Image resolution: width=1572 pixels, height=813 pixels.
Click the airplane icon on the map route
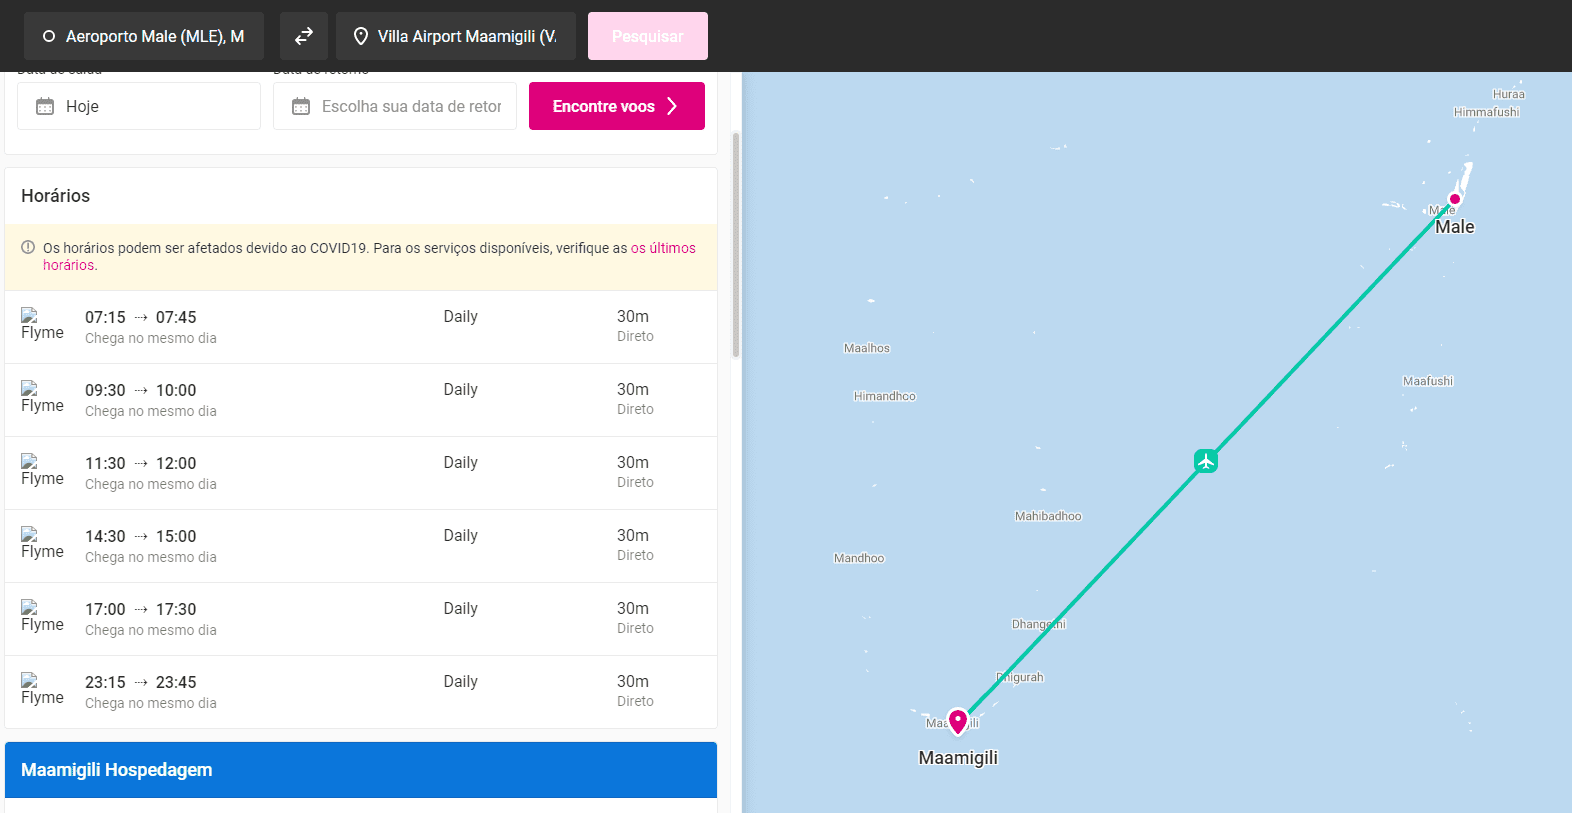[1206, 461]
